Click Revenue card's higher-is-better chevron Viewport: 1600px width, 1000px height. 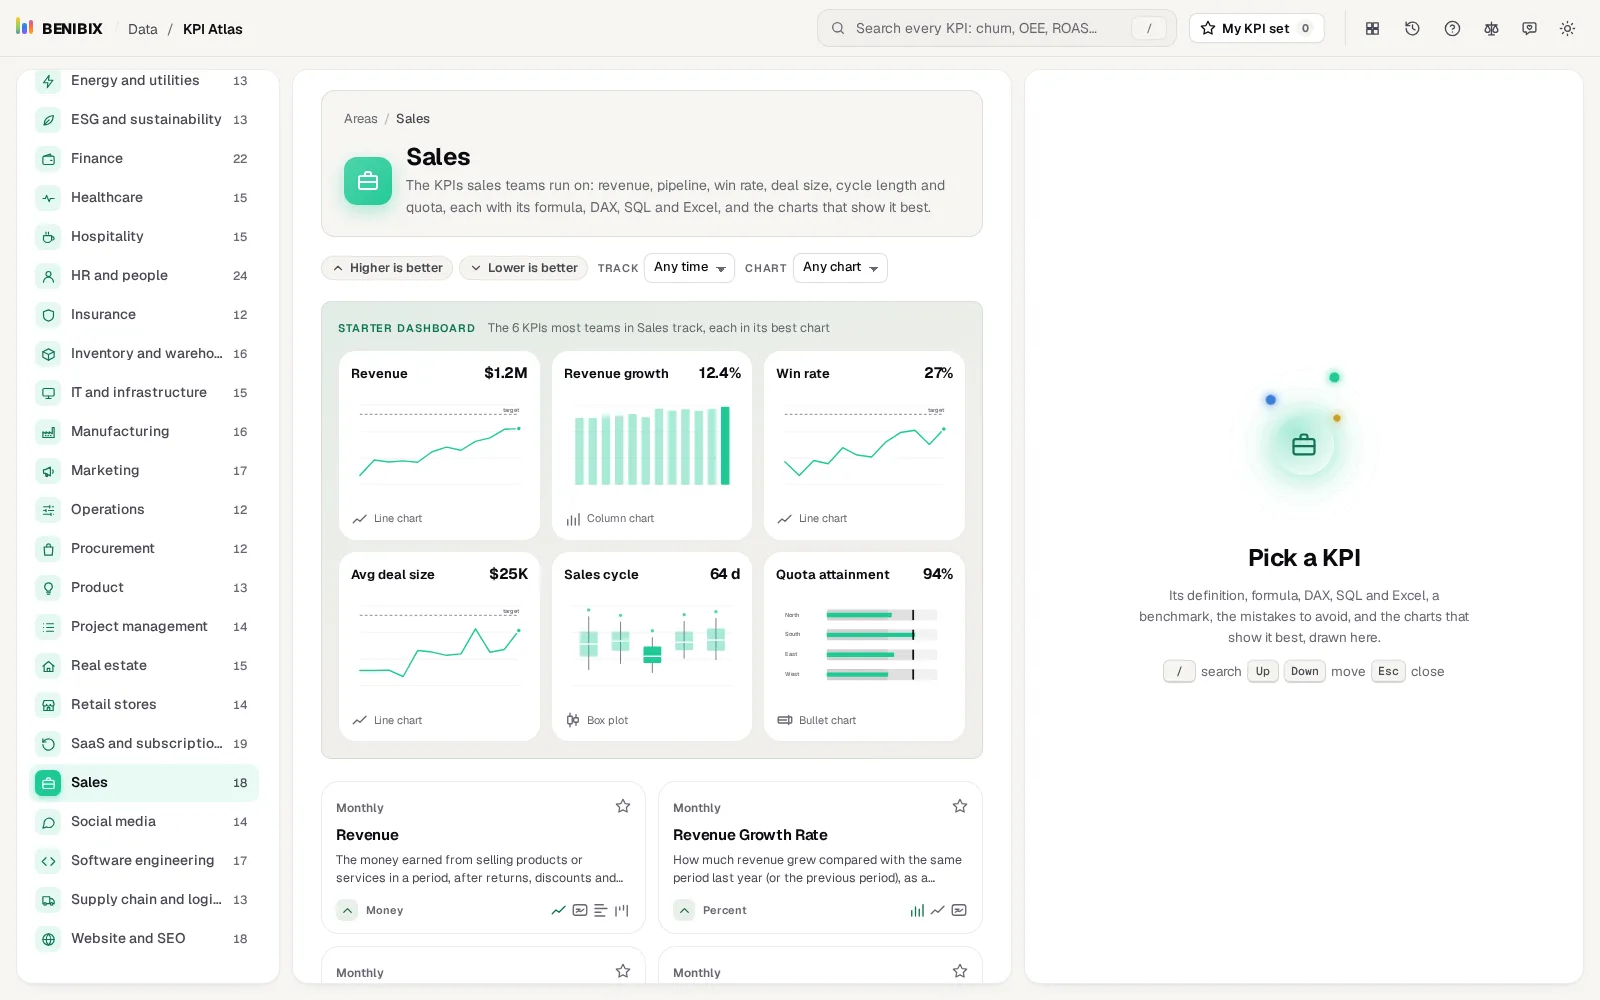[x=347, y=910]
